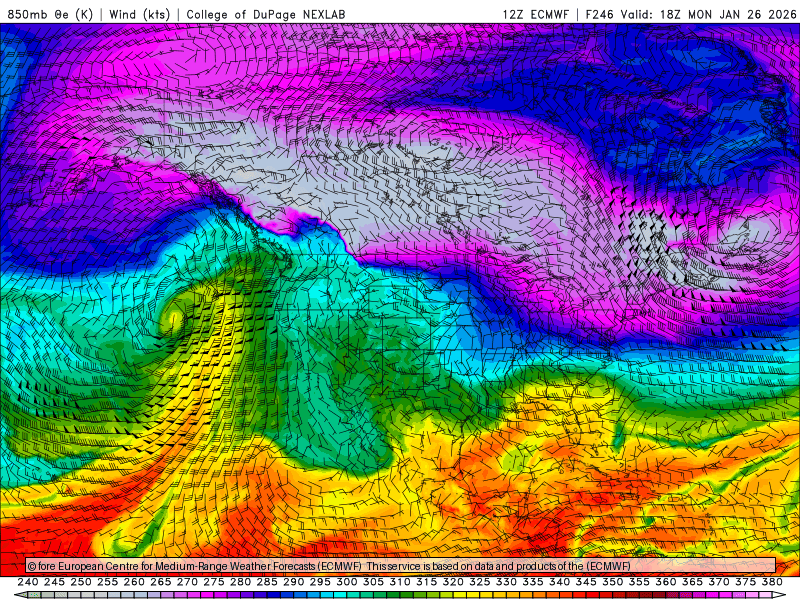The height and width of the screenshot is (600, 800).
Task: Click the 300 legend value
Action: [347, 582]
